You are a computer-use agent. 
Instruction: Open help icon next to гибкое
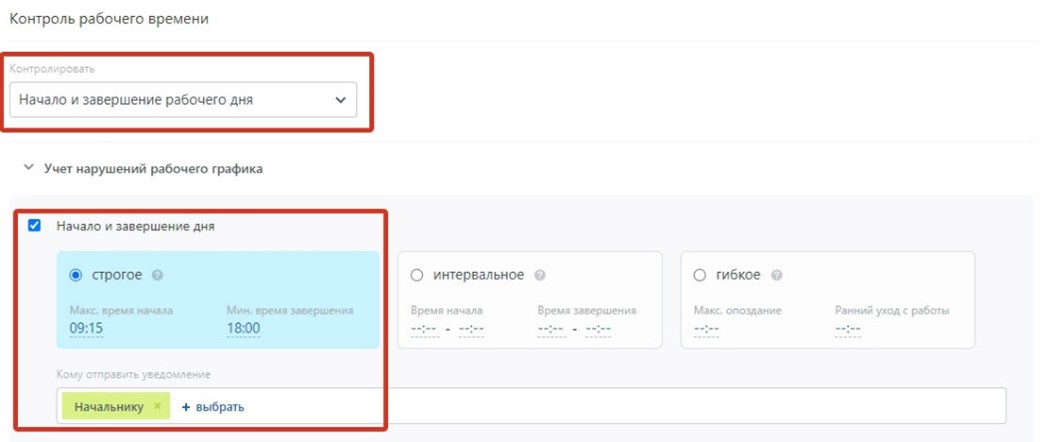[x=777, y=275]
